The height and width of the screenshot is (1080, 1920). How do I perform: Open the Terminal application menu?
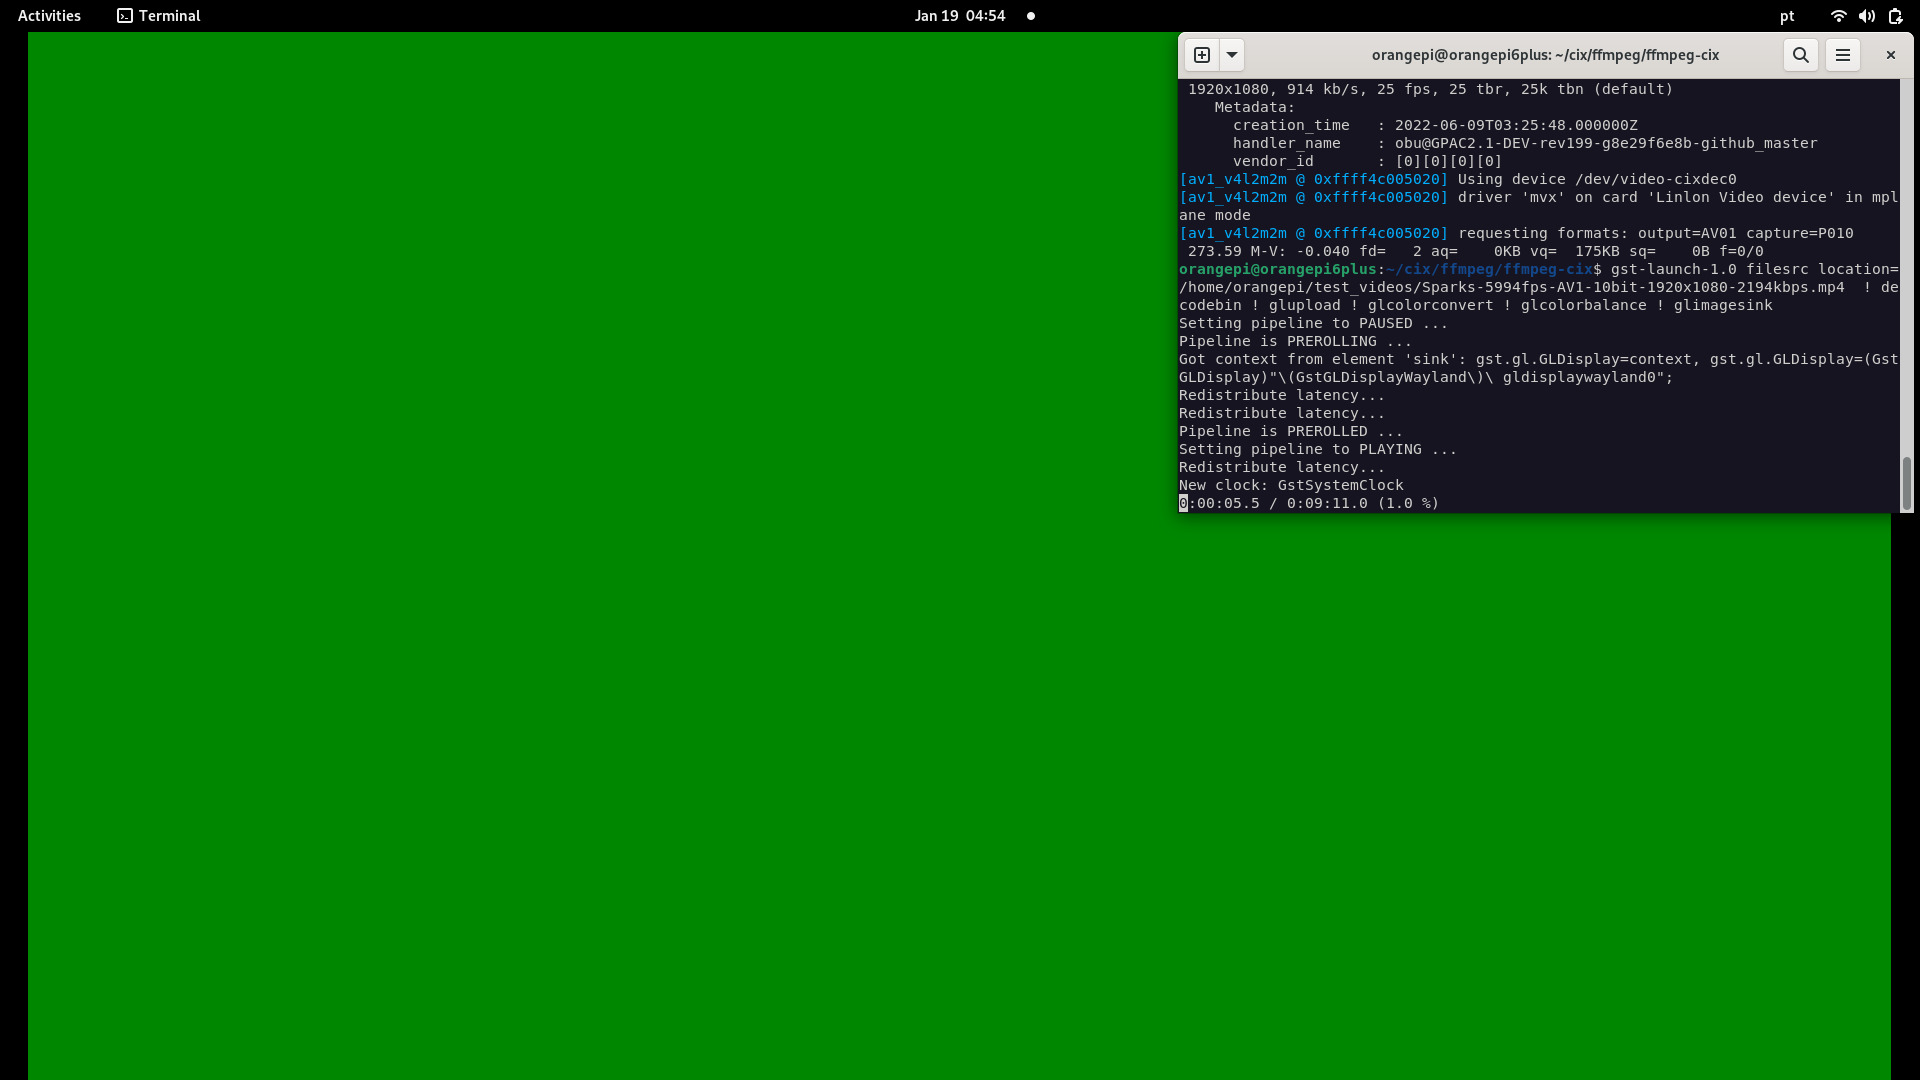tap(169, 16)
